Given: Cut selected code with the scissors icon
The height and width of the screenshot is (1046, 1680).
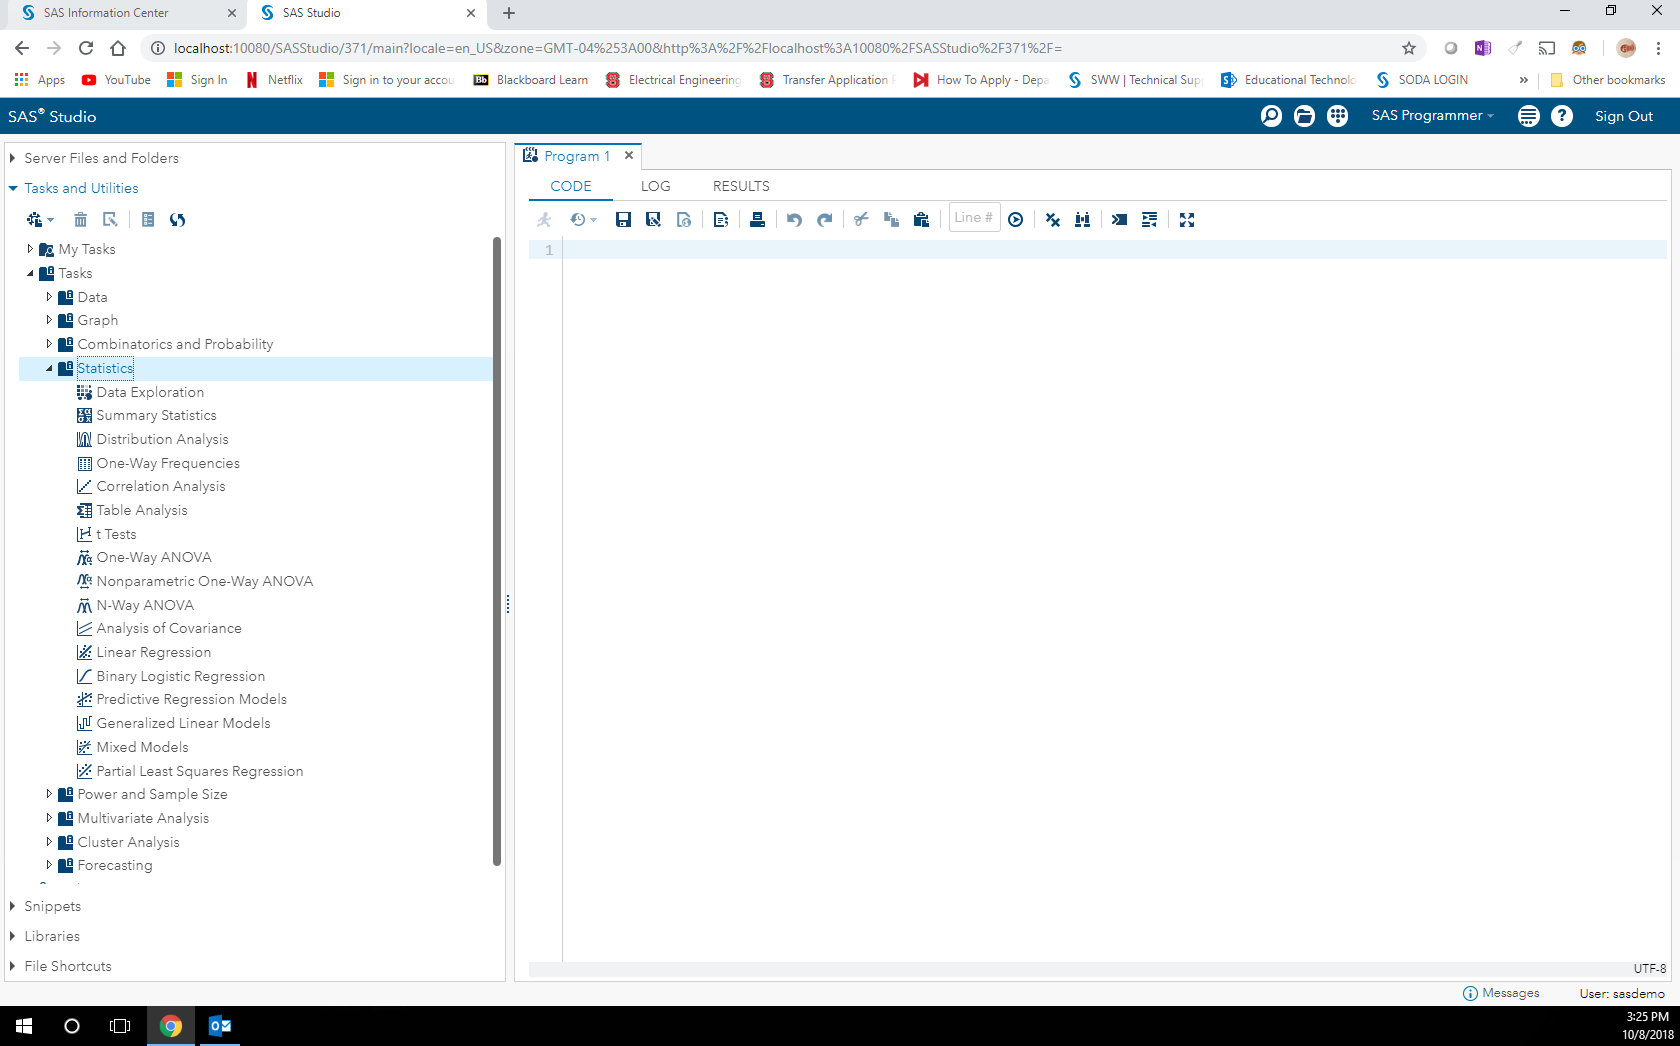Looking at the screenshot, I should pyautogui.click(x=861, y=219).
